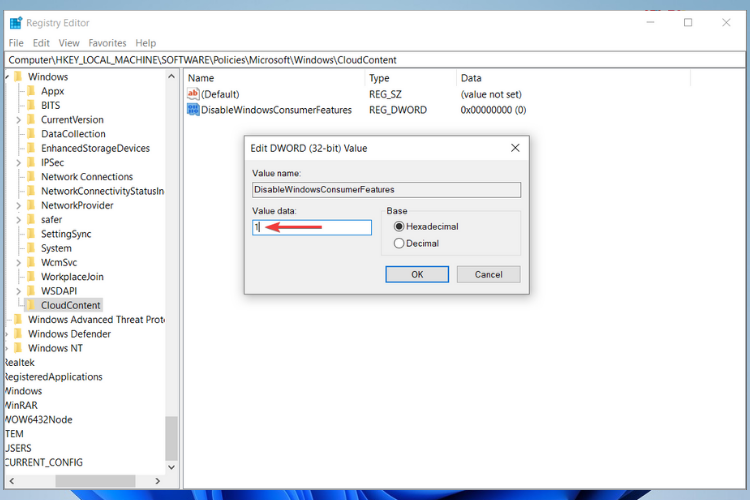Expand the NetworkProvider key

click(x=18, y=206)
